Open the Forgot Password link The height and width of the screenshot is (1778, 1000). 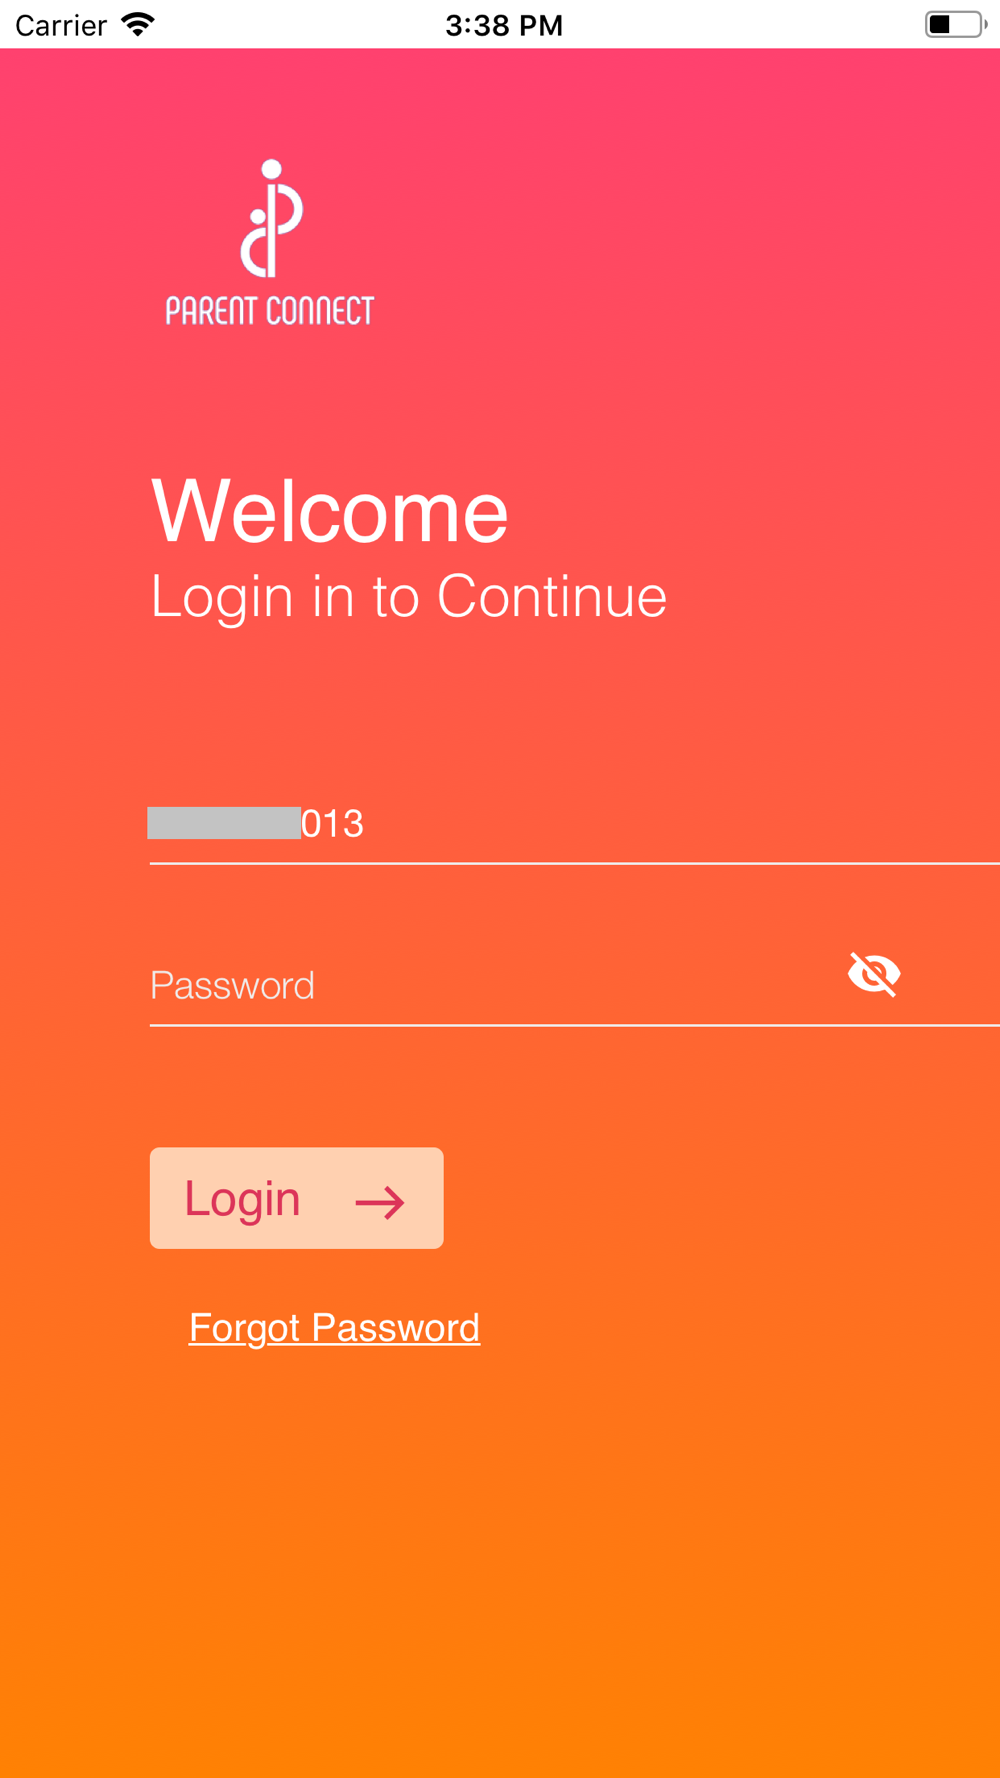click(x=334, y=1328)
